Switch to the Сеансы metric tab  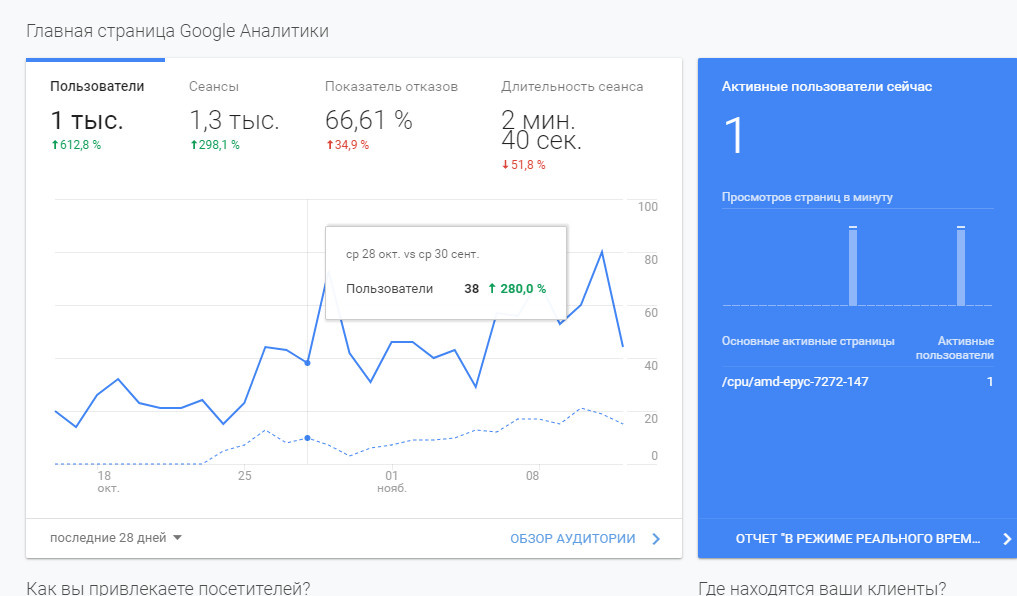coord(214,87)
